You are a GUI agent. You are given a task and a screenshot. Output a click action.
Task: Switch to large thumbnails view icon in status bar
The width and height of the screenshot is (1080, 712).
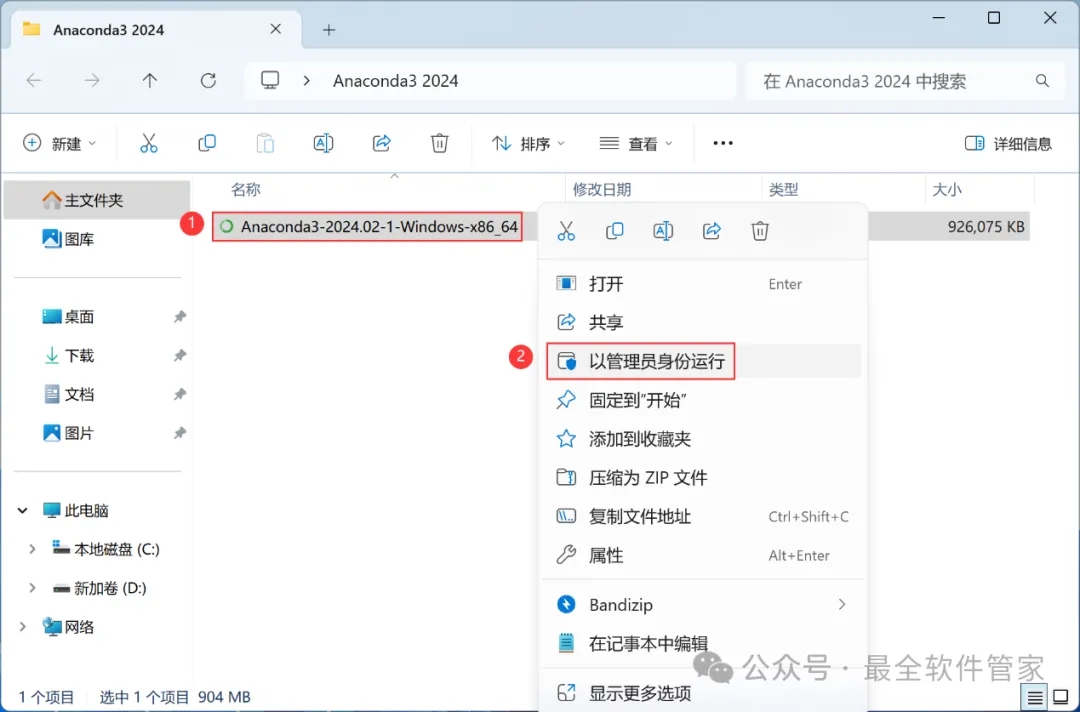[x=1061, y=698]
